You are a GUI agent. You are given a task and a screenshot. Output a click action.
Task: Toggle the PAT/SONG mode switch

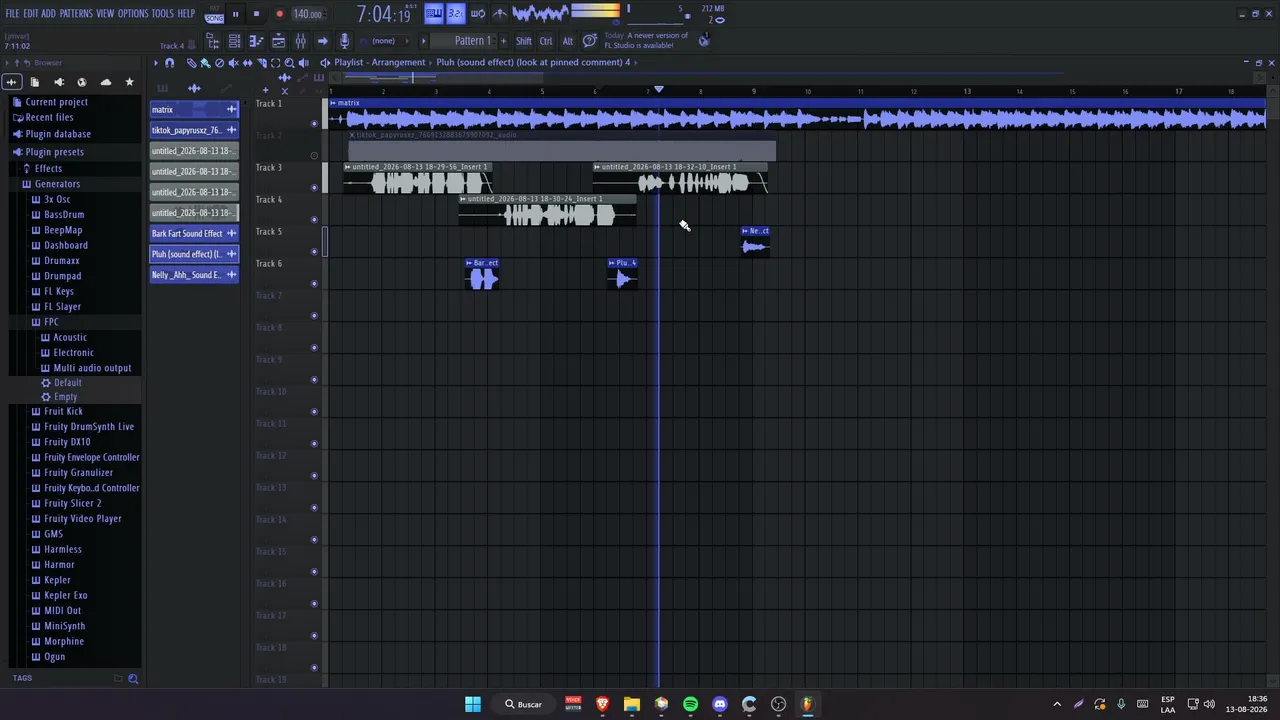(214, 14)
